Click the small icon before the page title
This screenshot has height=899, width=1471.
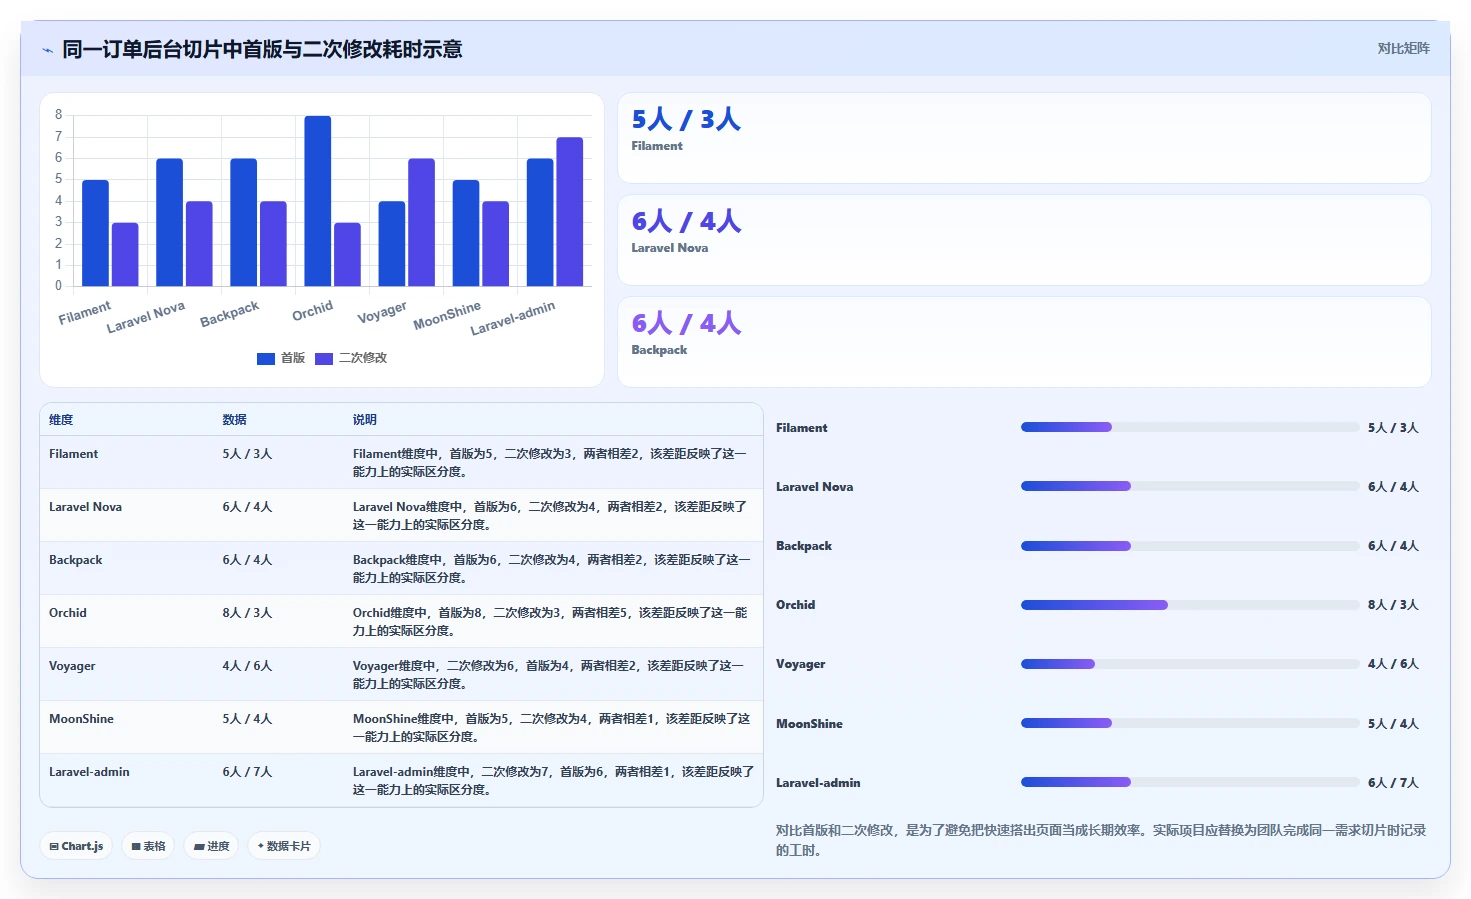pos(47,50)
